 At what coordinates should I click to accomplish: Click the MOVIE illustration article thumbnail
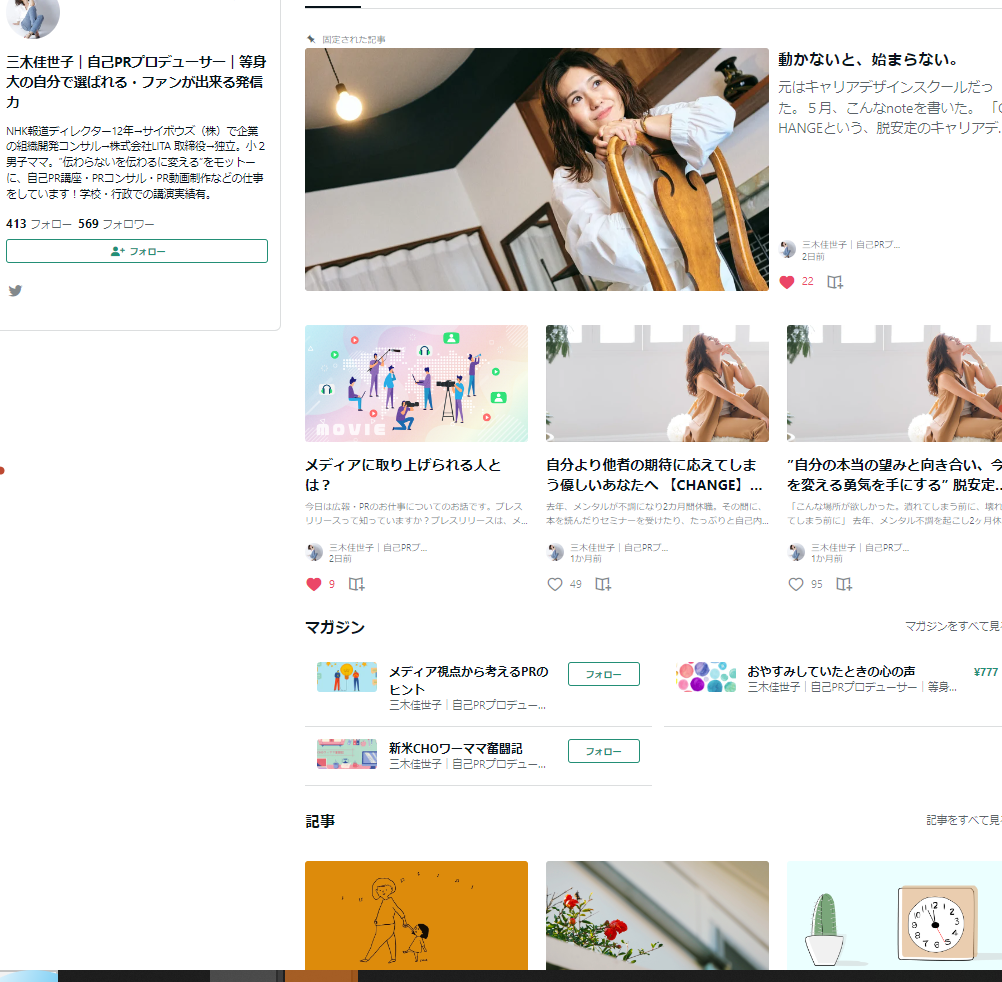tap(416, 383)
